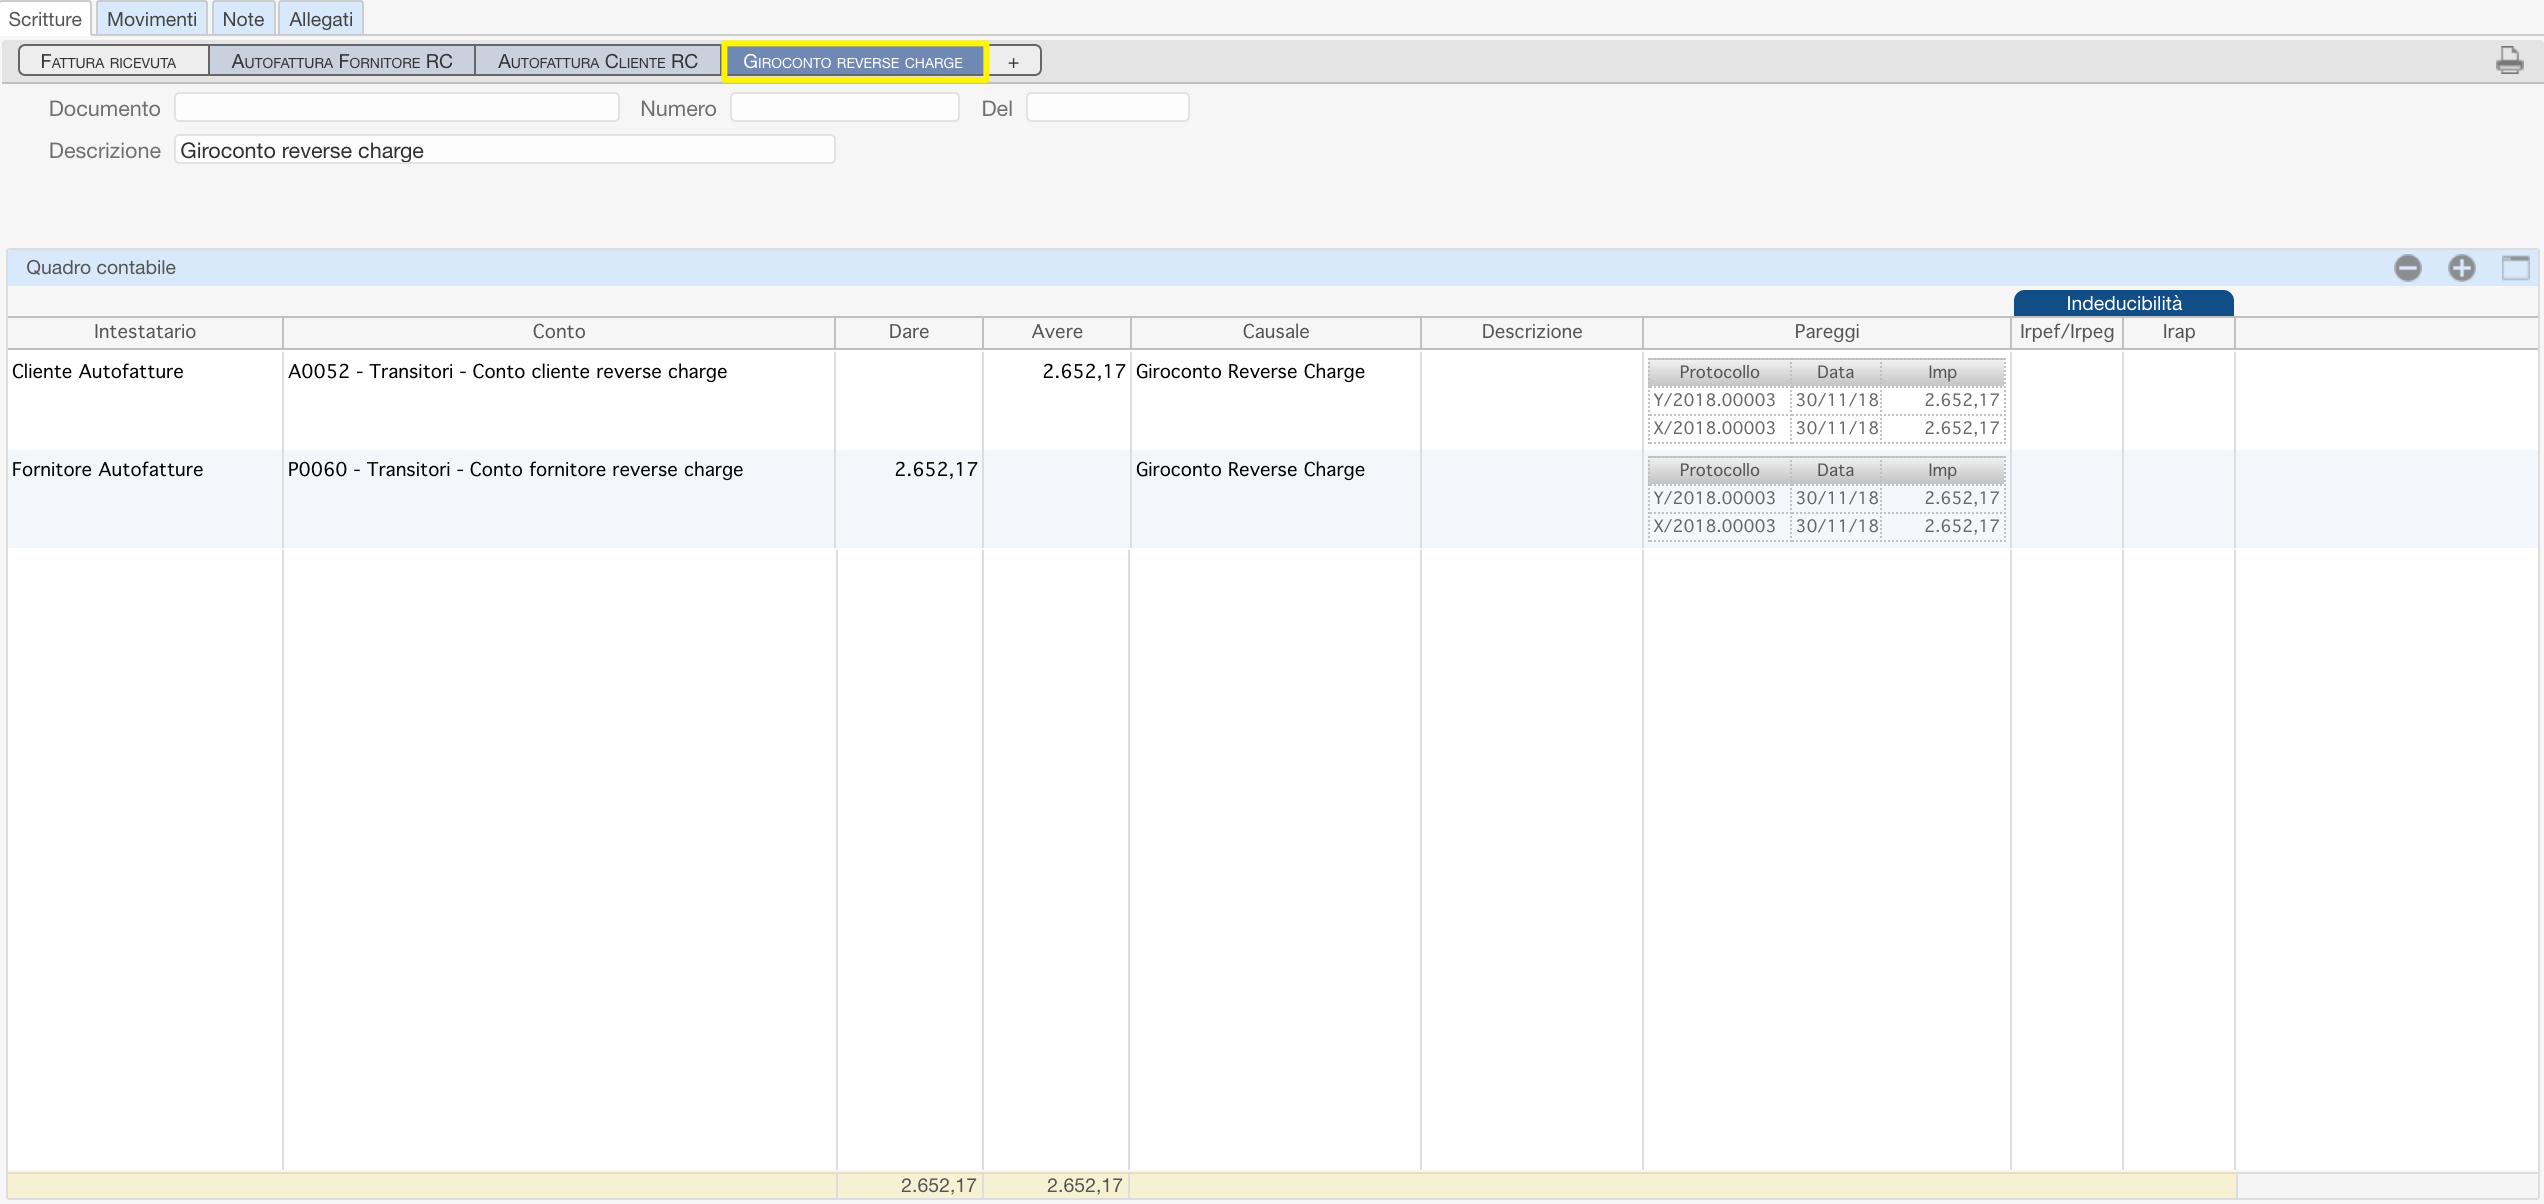Click Y/2018.00003 protocol in Cliente row

coord(1715,400)
